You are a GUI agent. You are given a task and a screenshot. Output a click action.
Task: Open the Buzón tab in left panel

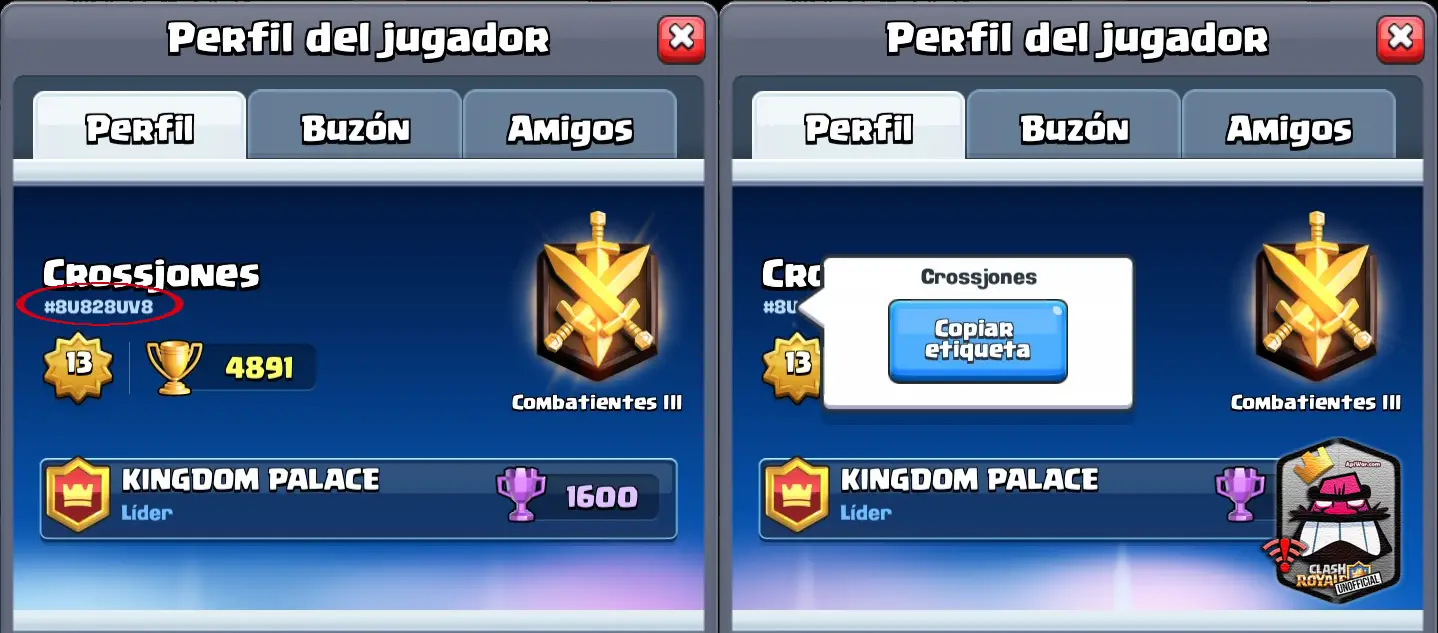point(355,127)
